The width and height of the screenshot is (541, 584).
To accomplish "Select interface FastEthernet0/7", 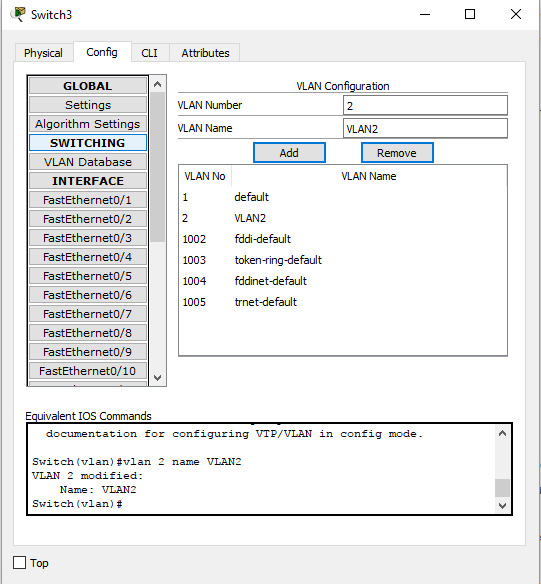I will click(x=88, y=314).
